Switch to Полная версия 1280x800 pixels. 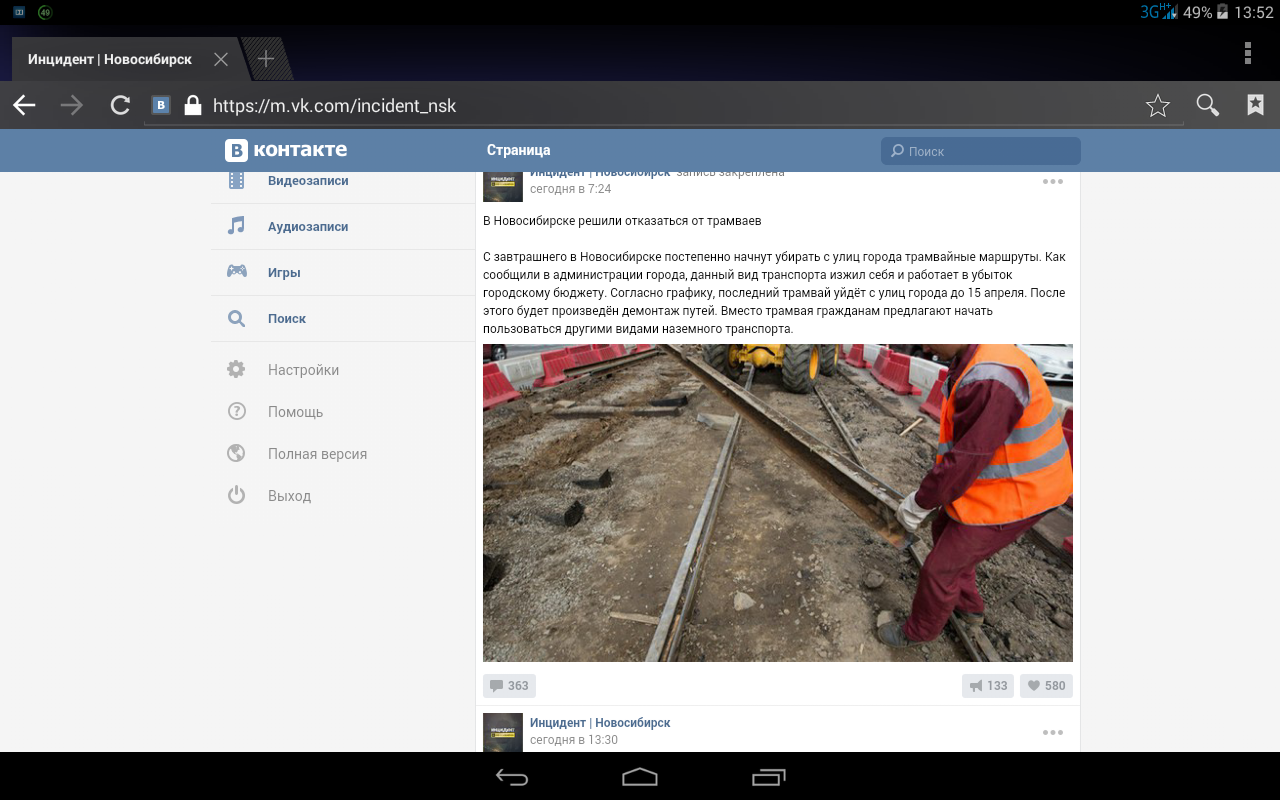(x=317, y=454)
